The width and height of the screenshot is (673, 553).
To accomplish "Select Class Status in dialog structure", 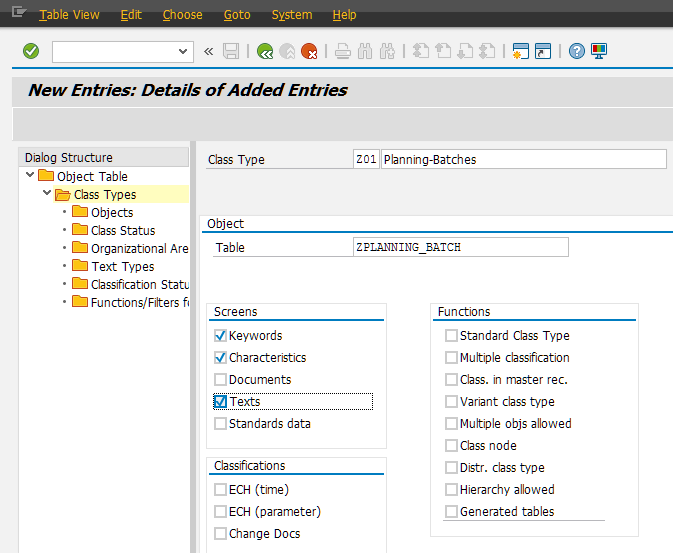I will point(122,230).
